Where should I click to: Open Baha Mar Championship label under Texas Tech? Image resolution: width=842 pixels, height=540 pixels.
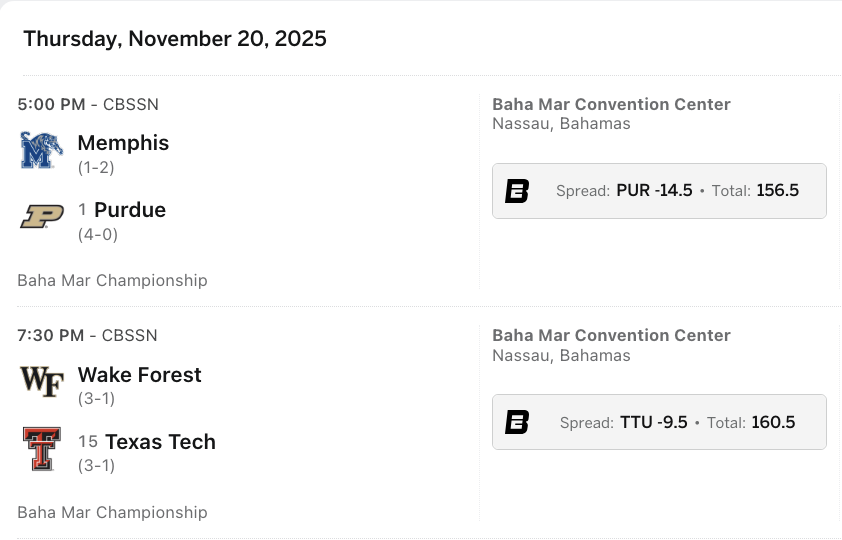tap(112, 512)
